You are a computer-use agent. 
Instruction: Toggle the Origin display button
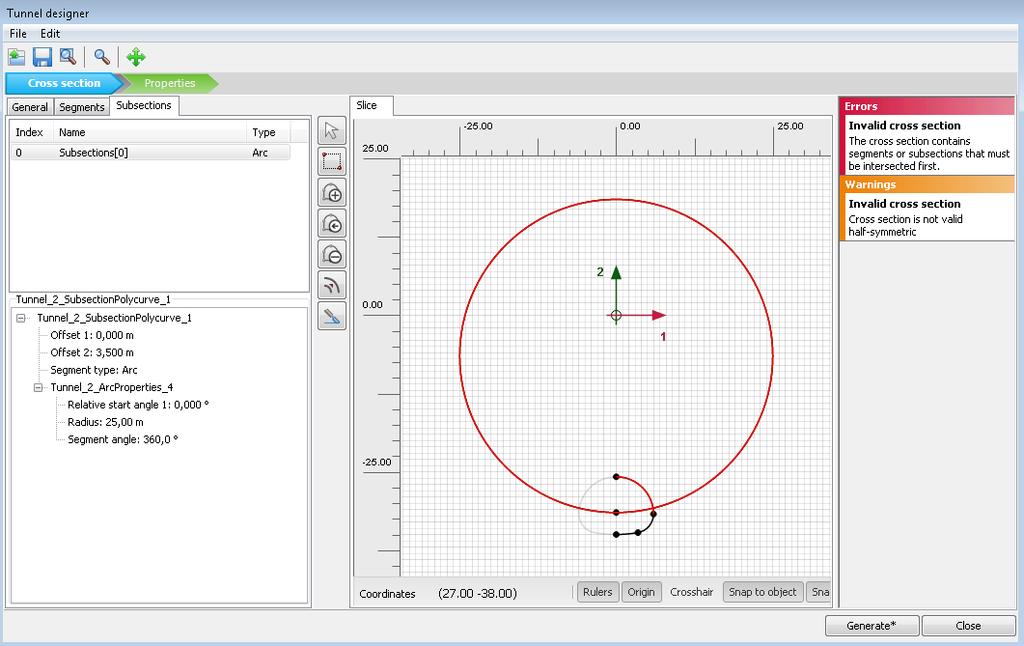[x=641, y=592]
